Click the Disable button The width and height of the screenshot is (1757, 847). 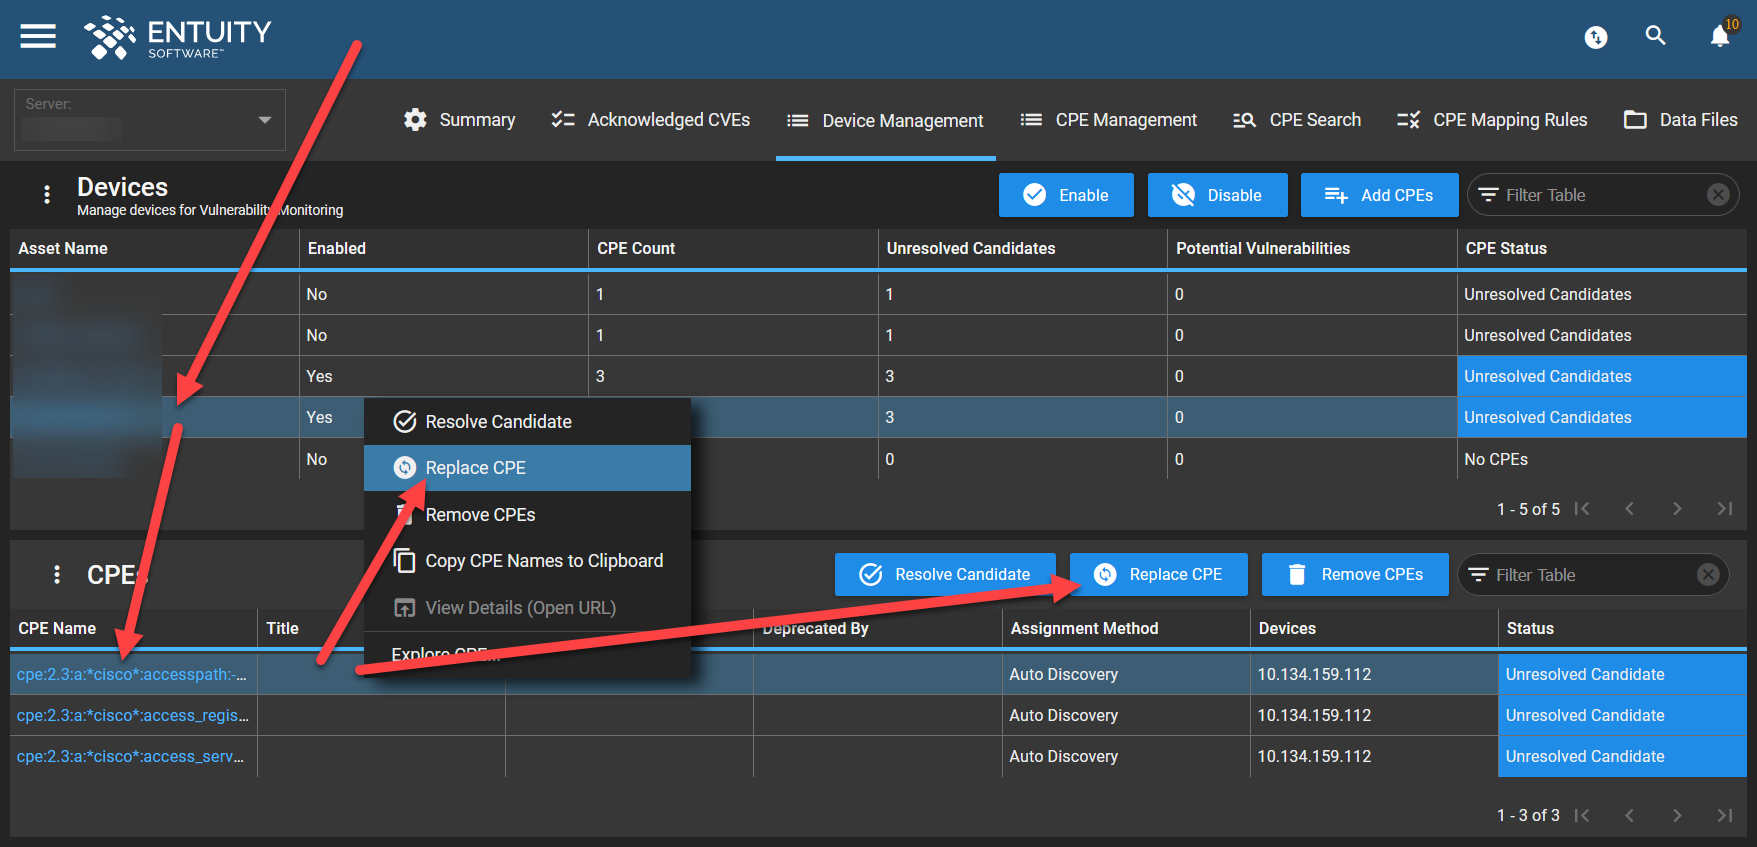(x=1216, y=195)
